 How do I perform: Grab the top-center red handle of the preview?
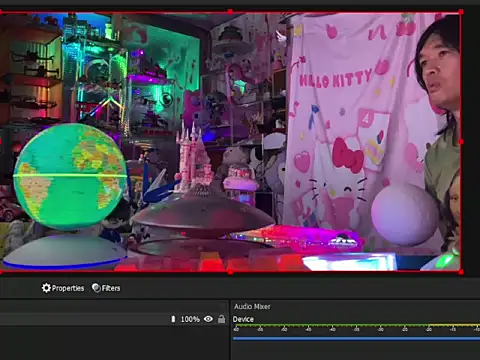(230, 12)
